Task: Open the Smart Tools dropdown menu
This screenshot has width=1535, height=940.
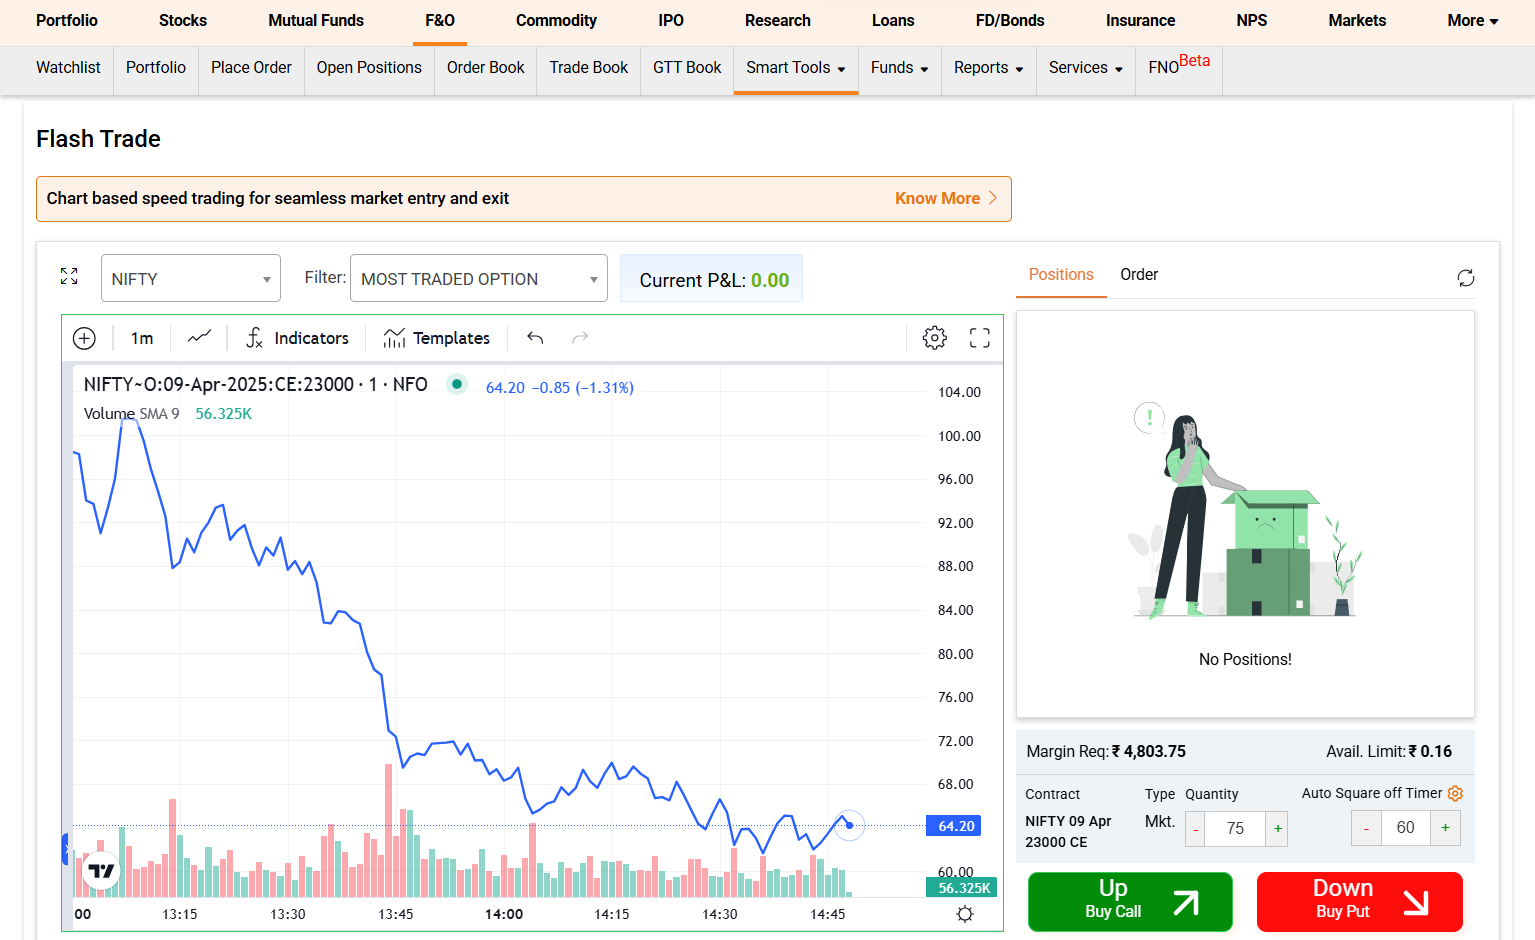Action: [x=795, y=68]
